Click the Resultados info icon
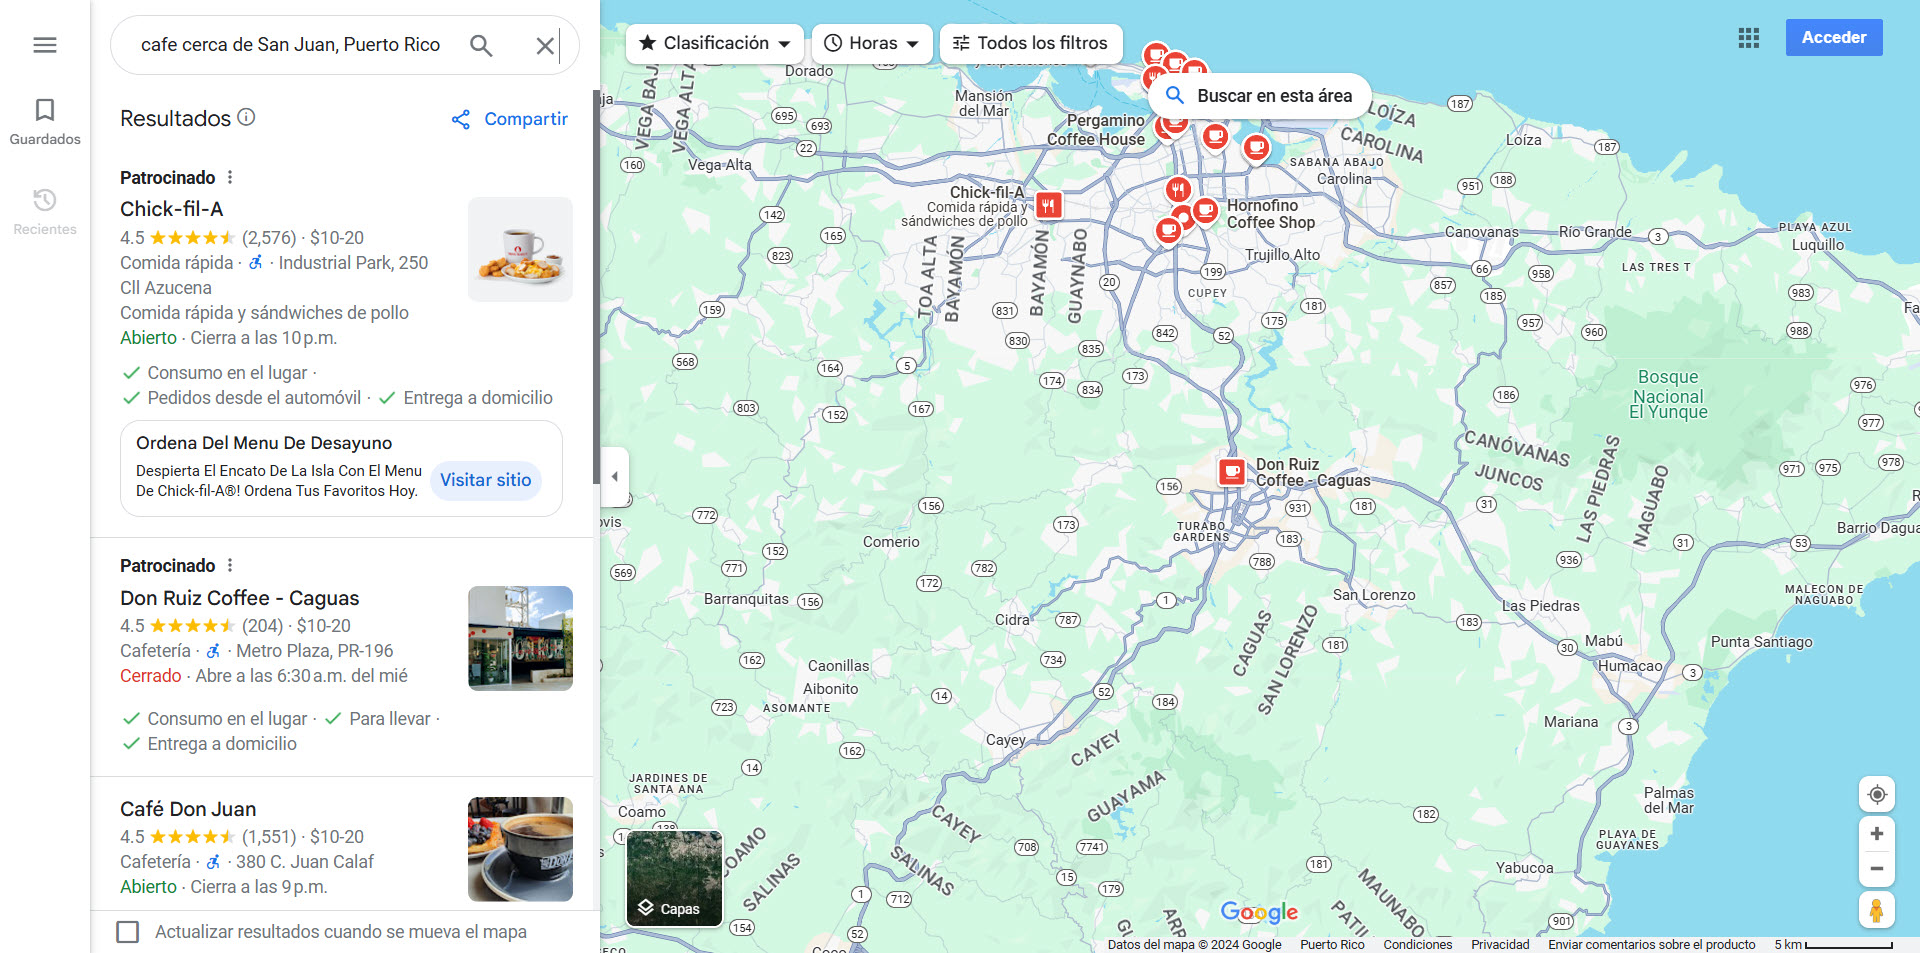Screen dimensions: 1920x953 pos(246,117)
